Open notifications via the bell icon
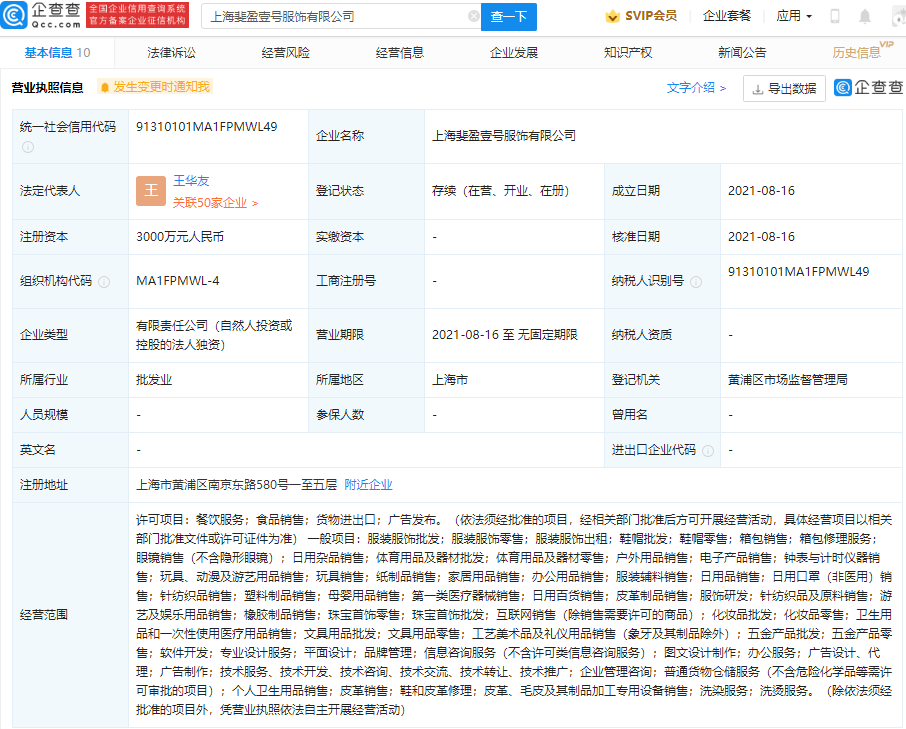Screen dimensions: 906x729 pos(865,17)
